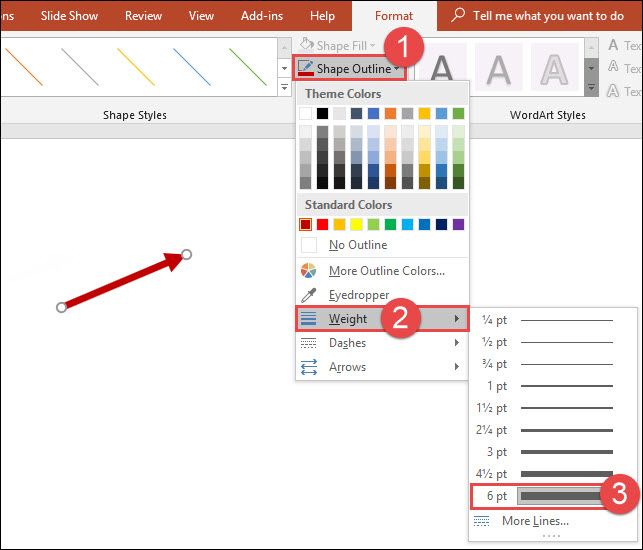
Task: Open the Slide Show tab
Action: point(69,16)
